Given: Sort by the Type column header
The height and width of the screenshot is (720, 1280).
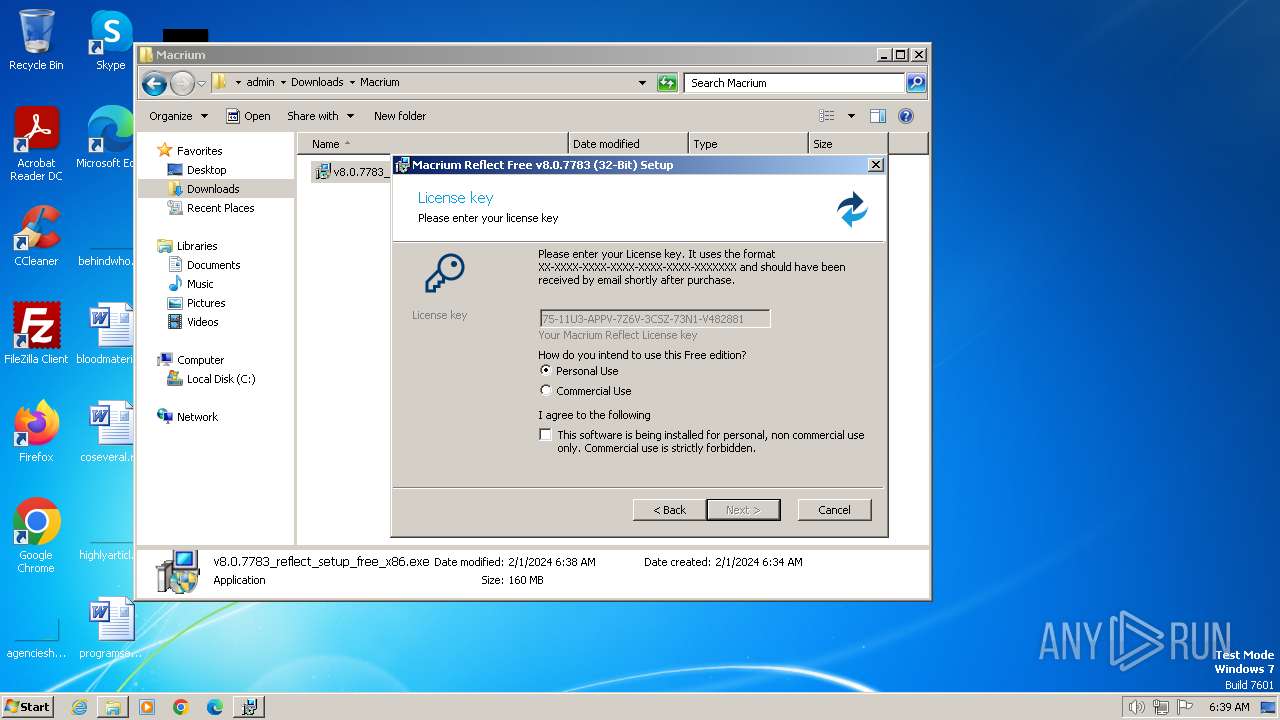Looking at the screenshot, I should tap(748, 144).
